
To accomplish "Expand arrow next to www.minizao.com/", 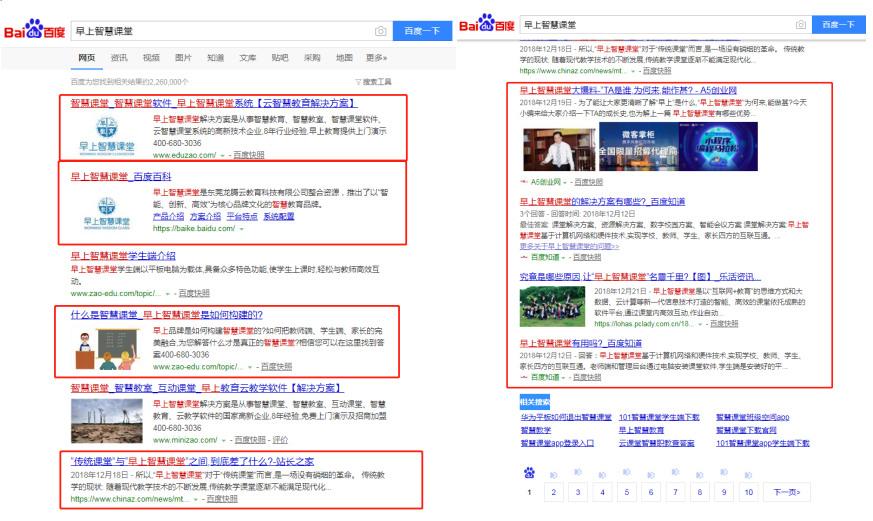I will (224, 440).
